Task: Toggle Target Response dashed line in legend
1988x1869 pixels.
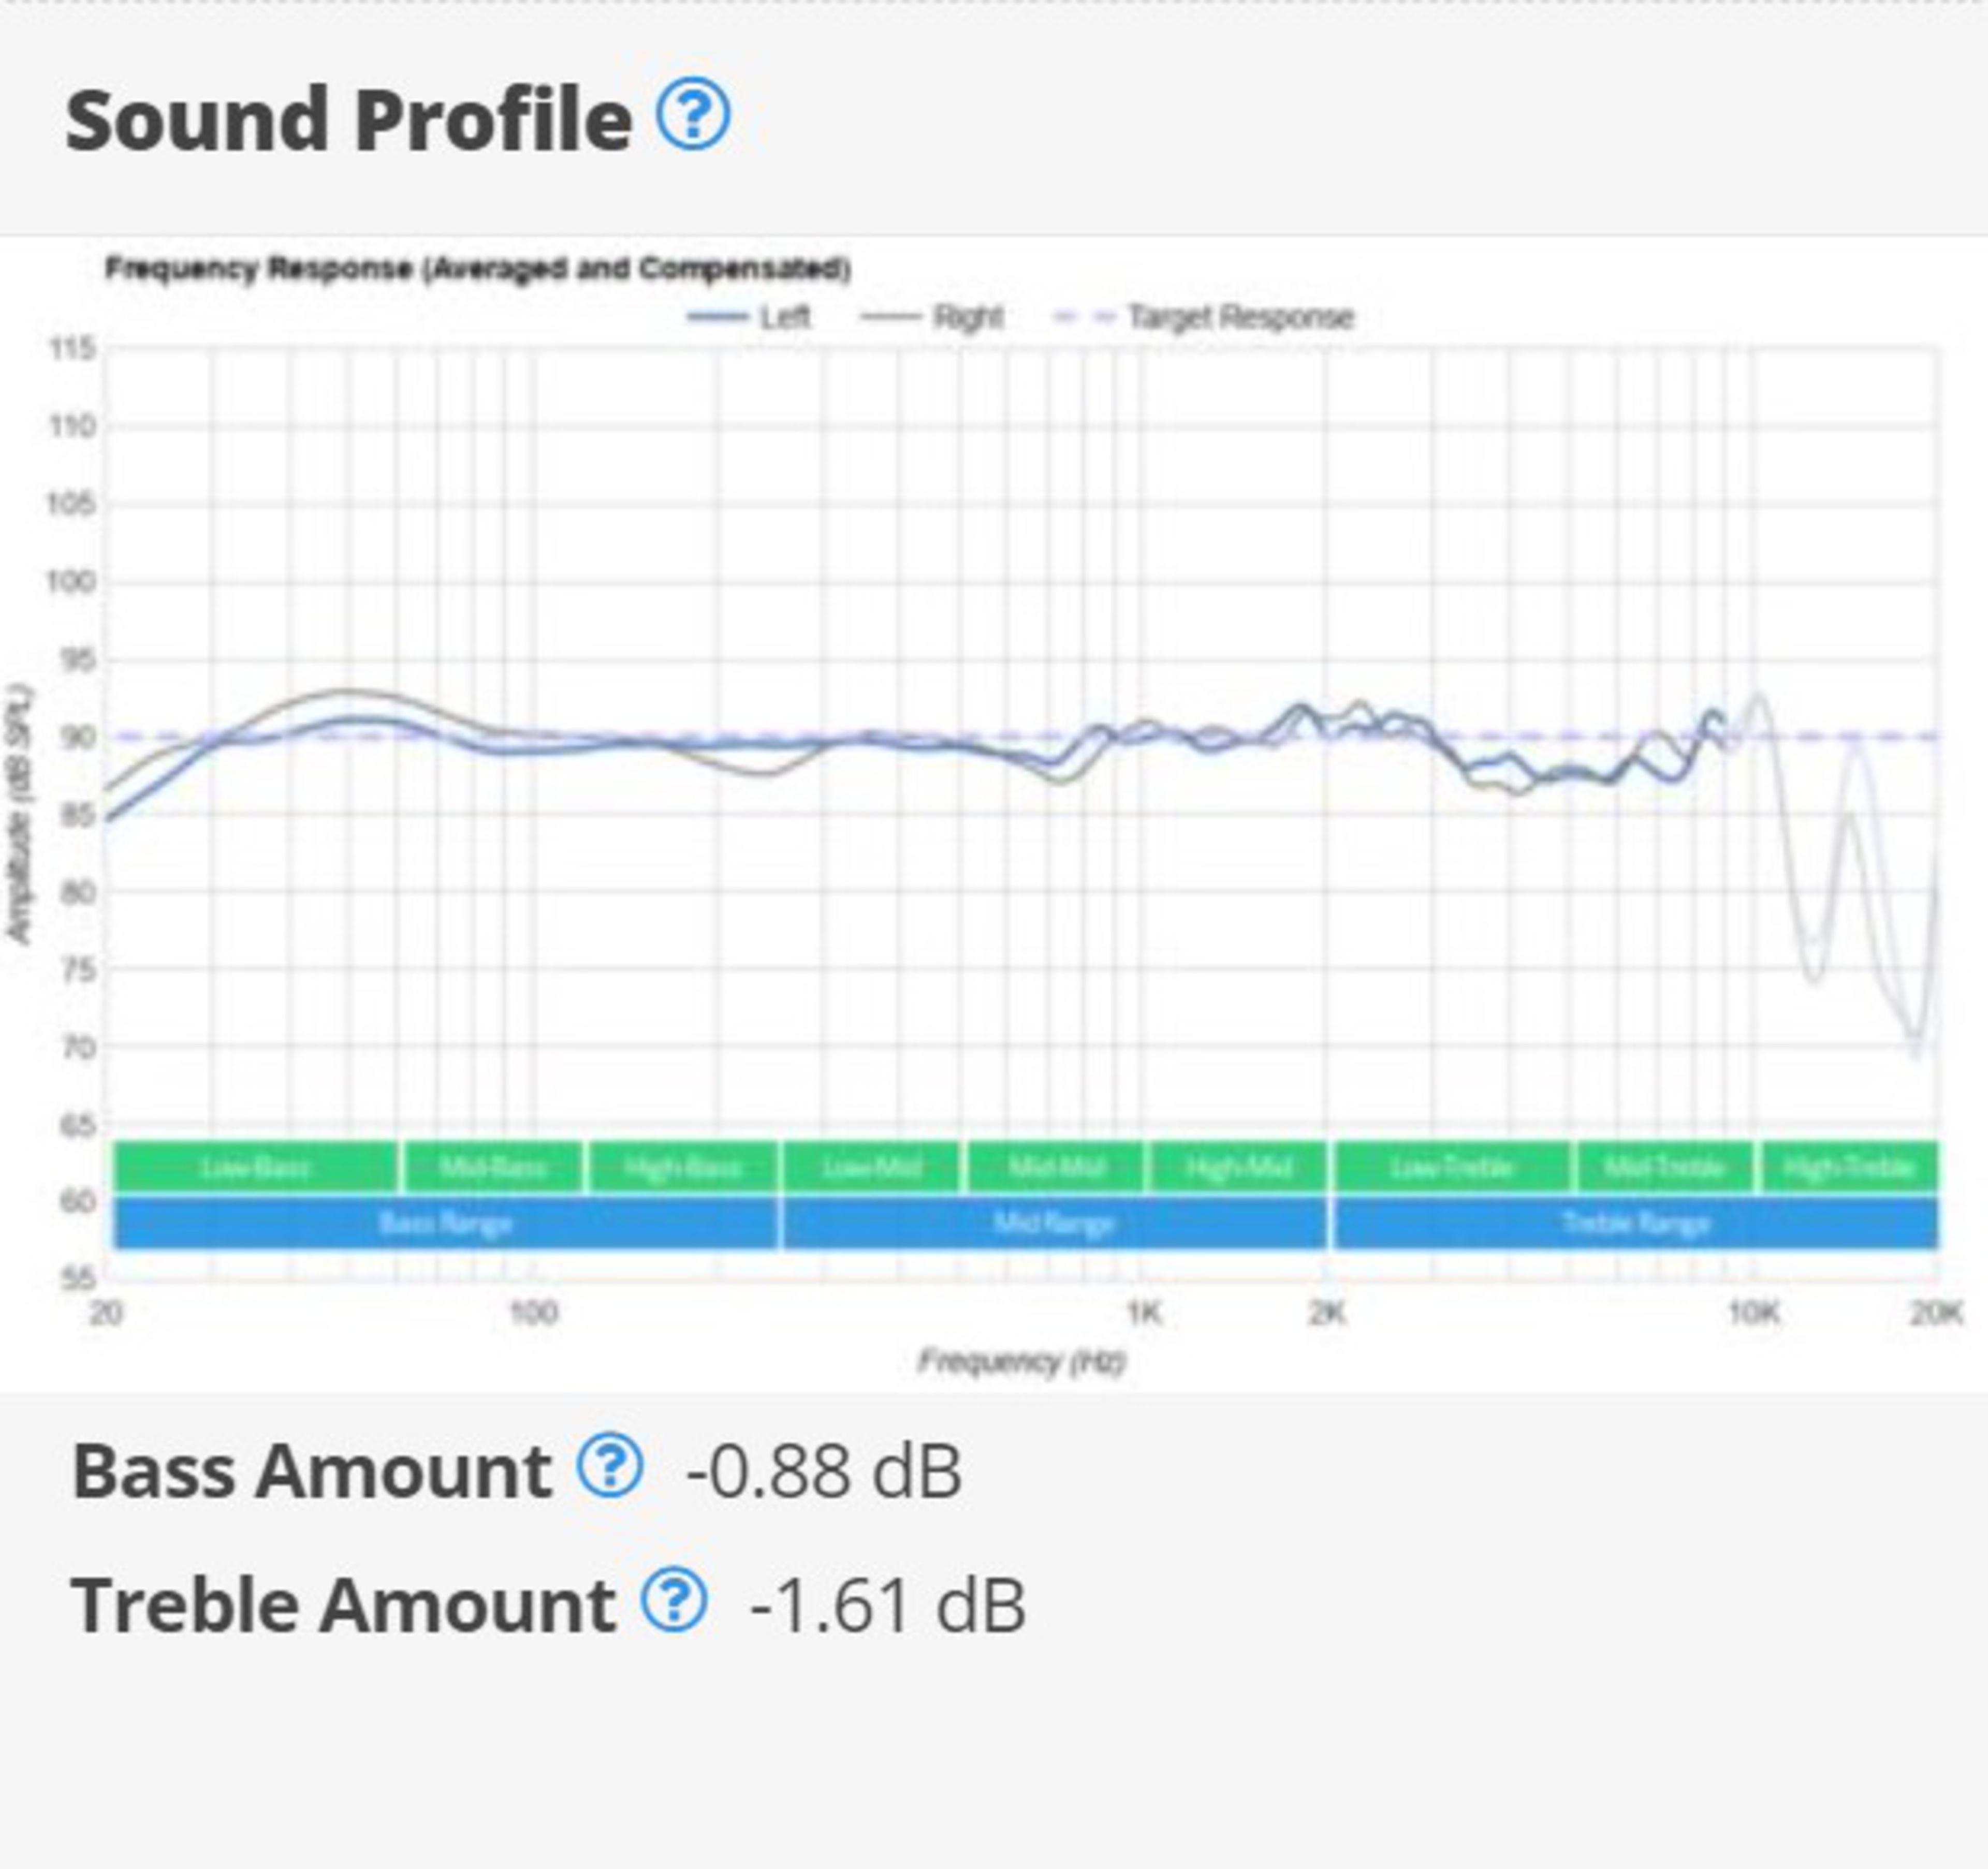Action: click(1239, 318)
